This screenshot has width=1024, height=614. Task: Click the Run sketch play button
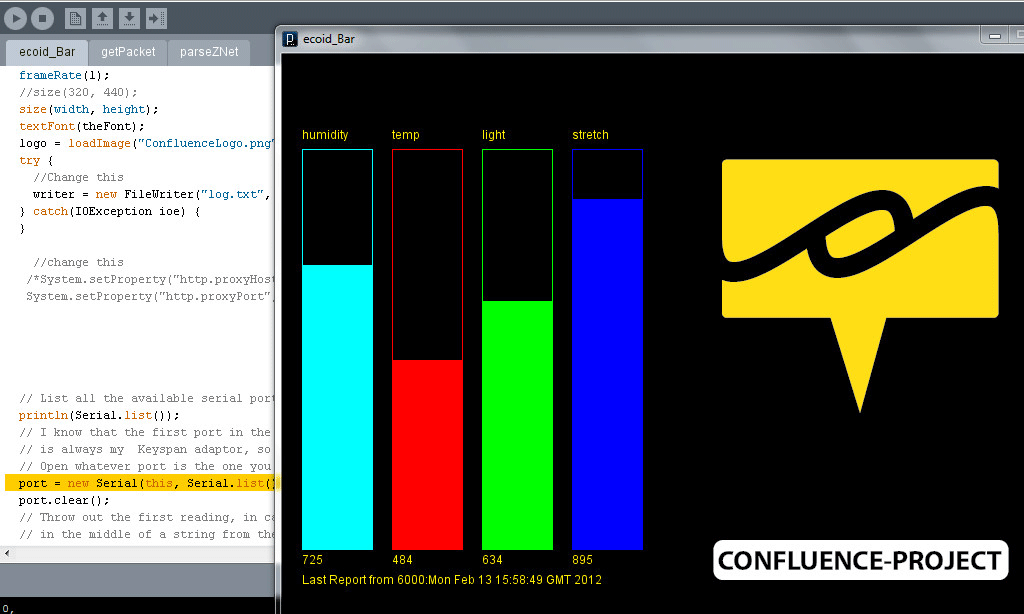17,18
